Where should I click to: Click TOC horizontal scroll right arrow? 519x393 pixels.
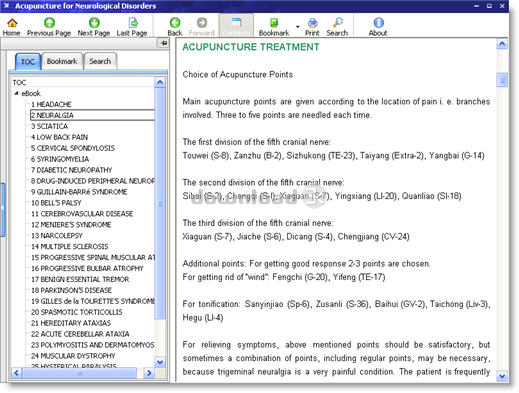[149, 373]
